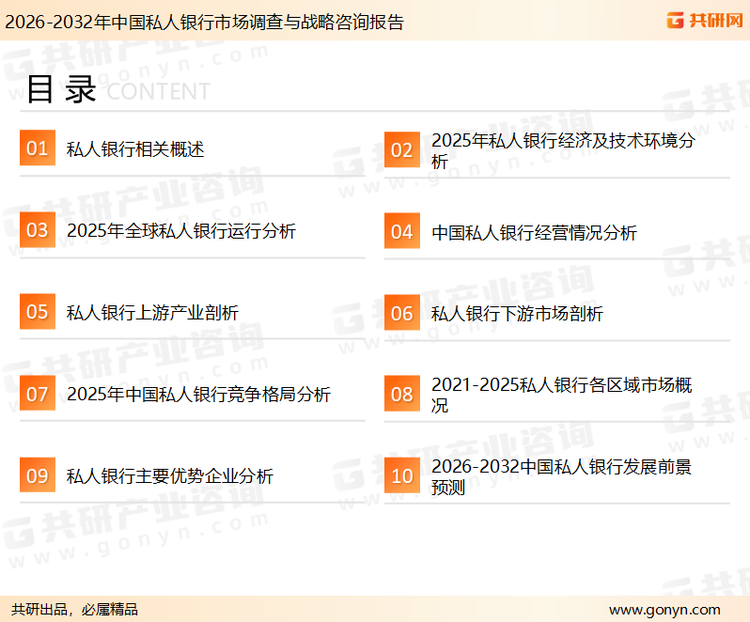Screen dimensions: 750x622
Task: Select the orange 10 number badge
Action: 402,476
